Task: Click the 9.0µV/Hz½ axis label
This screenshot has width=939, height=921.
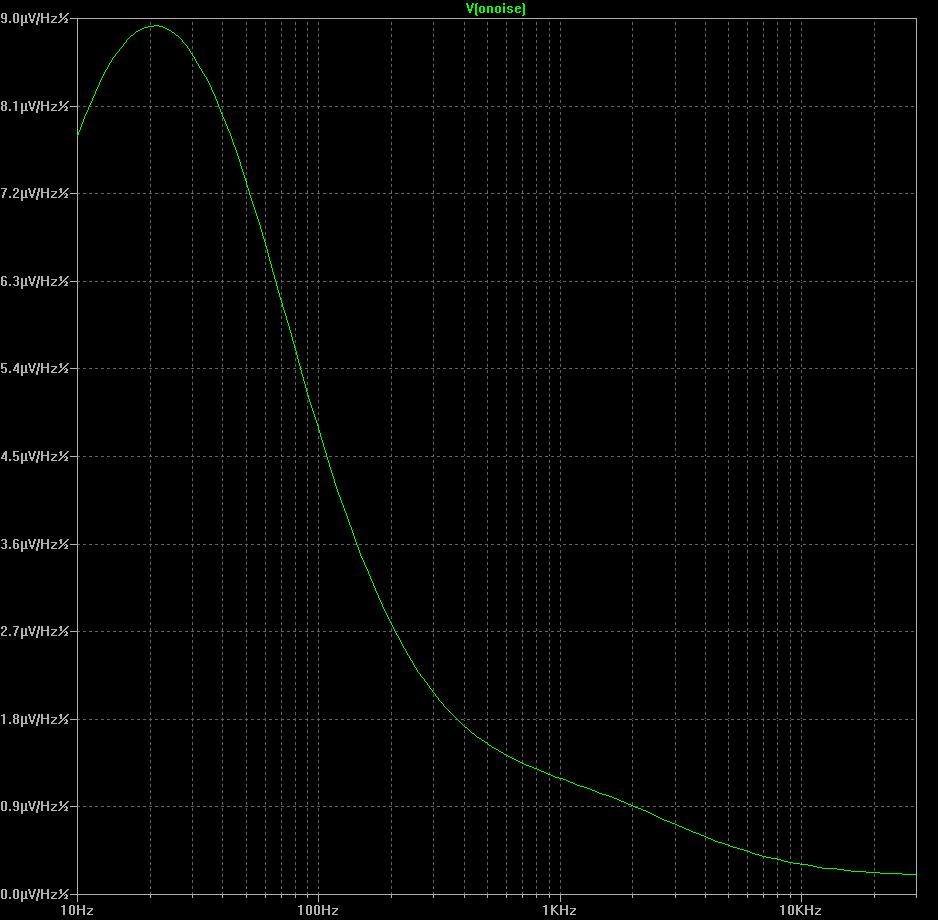Action: 35,19
